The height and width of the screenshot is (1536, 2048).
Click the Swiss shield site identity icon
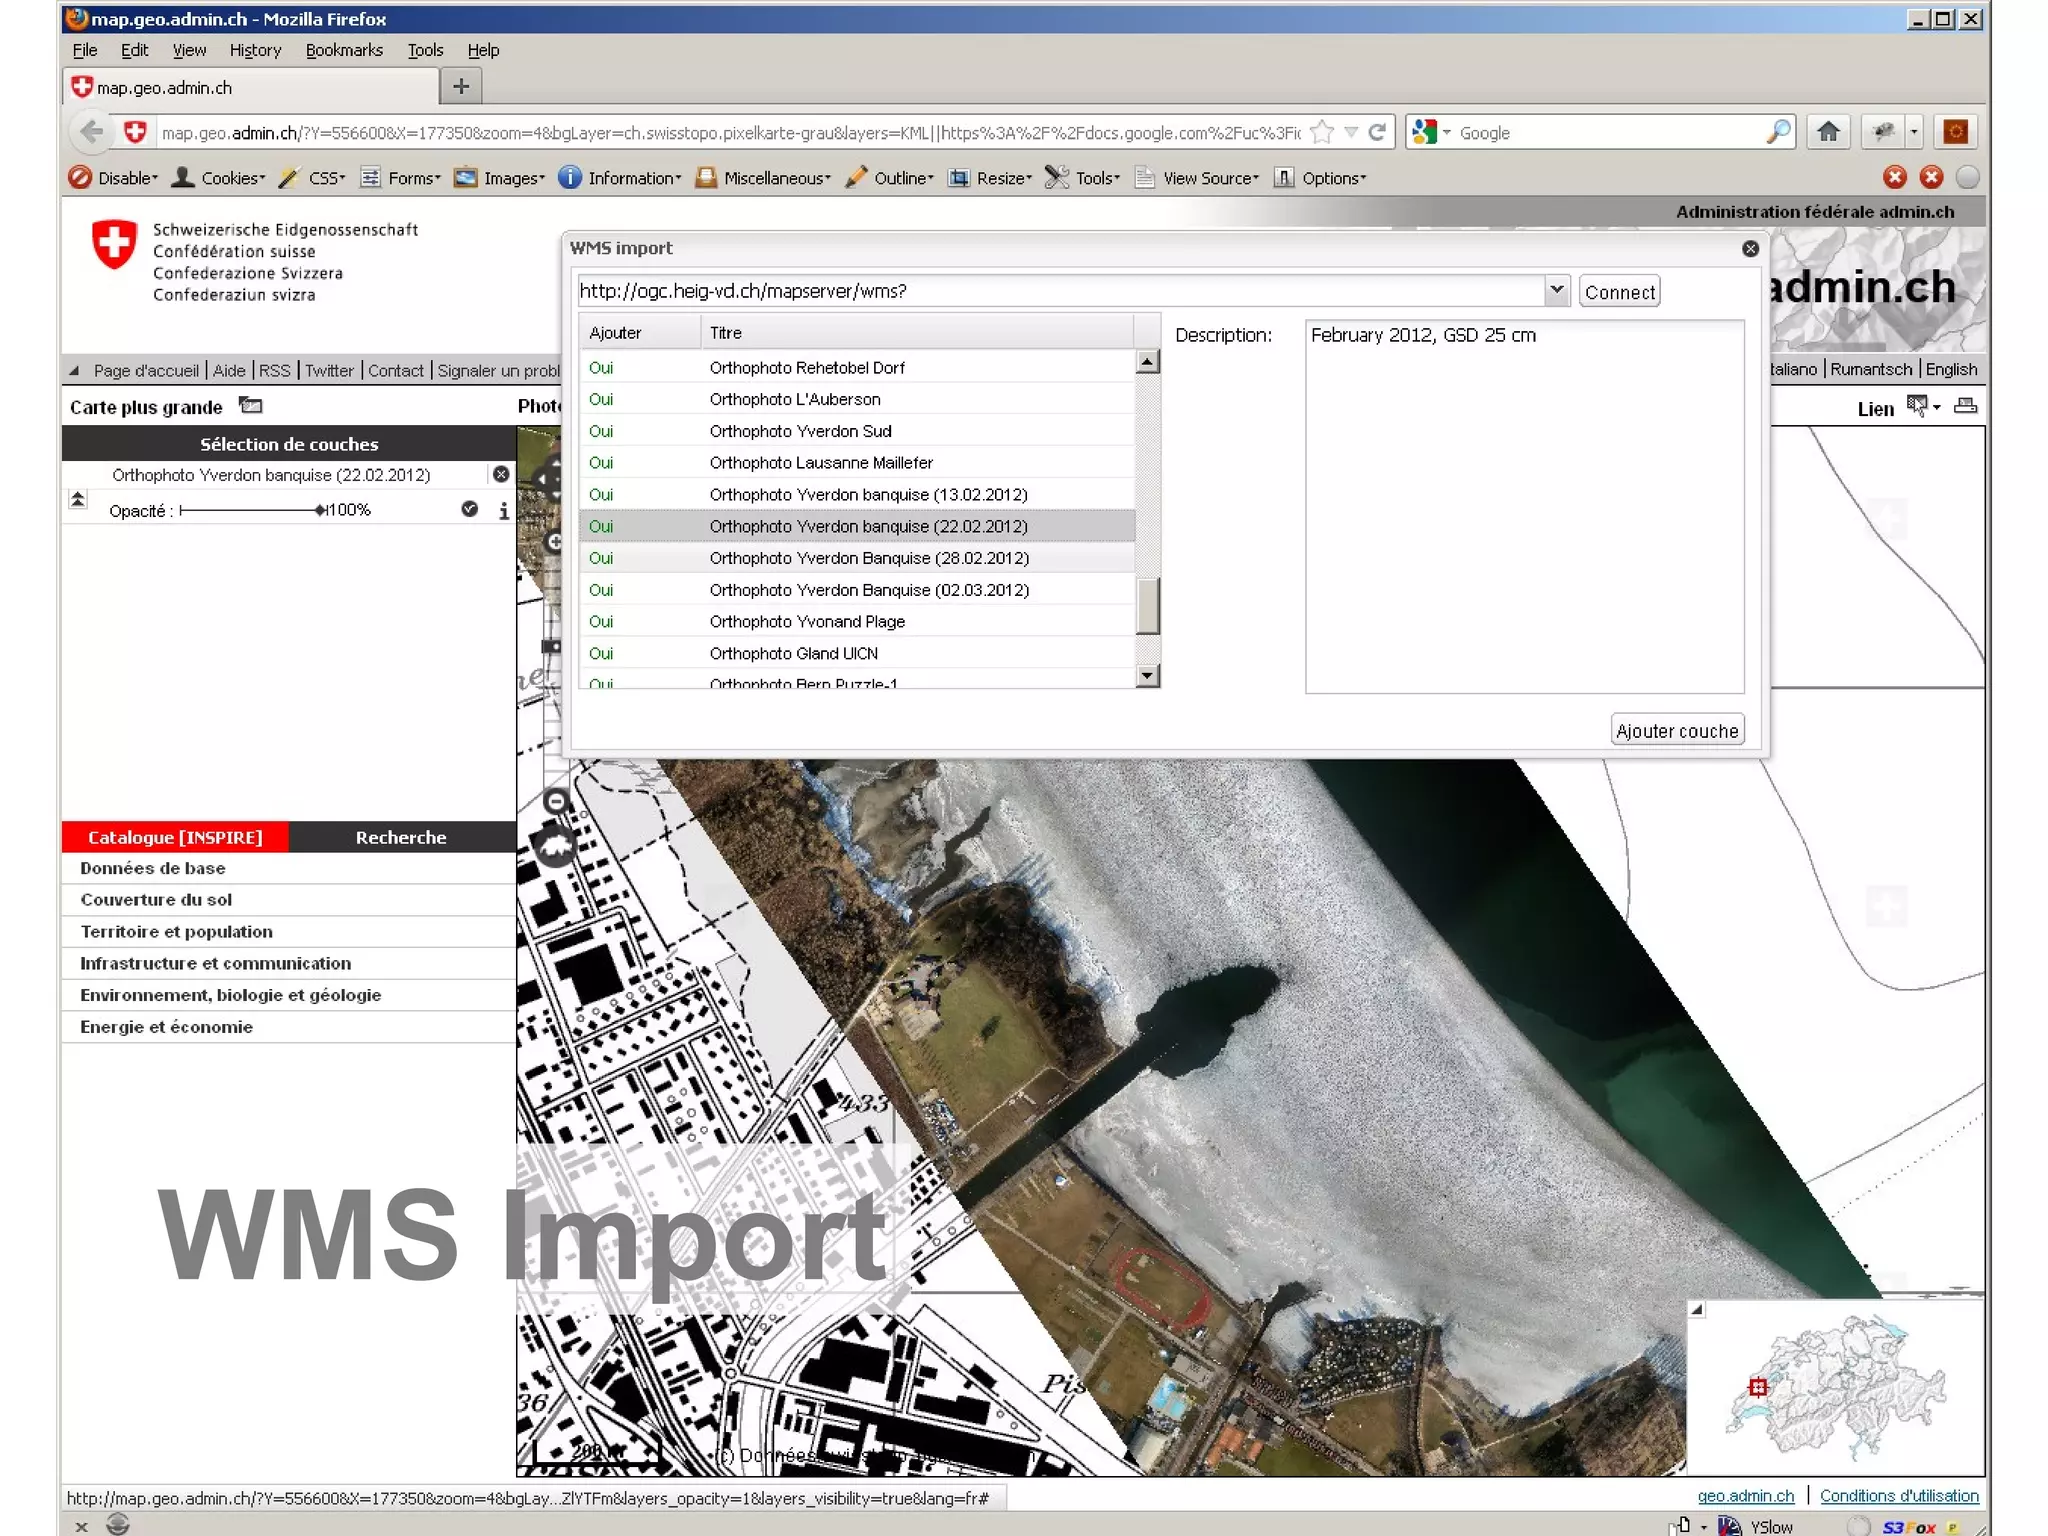tap(135, 132)
